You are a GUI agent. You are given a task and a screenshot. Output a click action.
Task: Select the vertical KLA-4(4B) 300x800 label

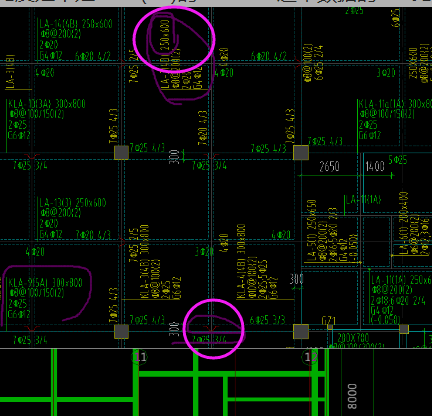coord(241,262)
